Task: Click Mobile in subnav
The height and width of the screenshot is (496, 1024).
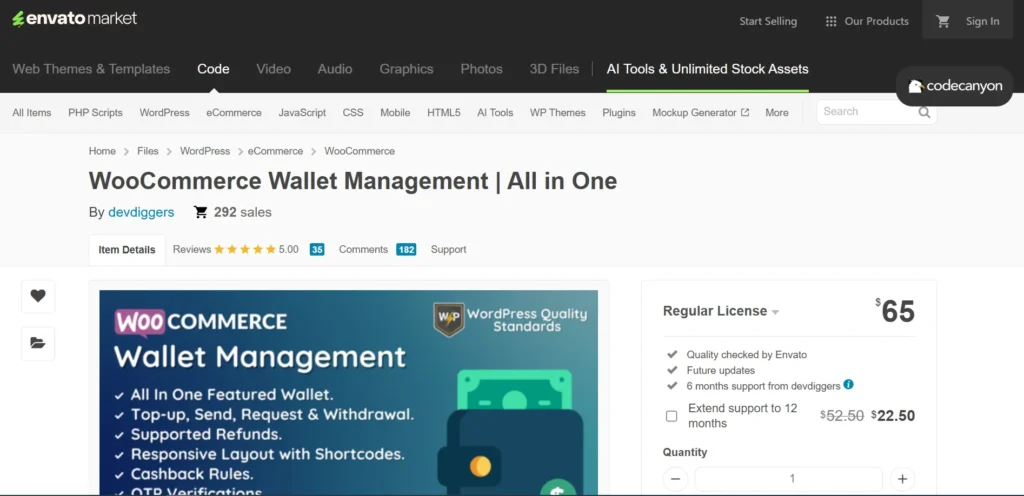Action: click(x=395, y=112)
